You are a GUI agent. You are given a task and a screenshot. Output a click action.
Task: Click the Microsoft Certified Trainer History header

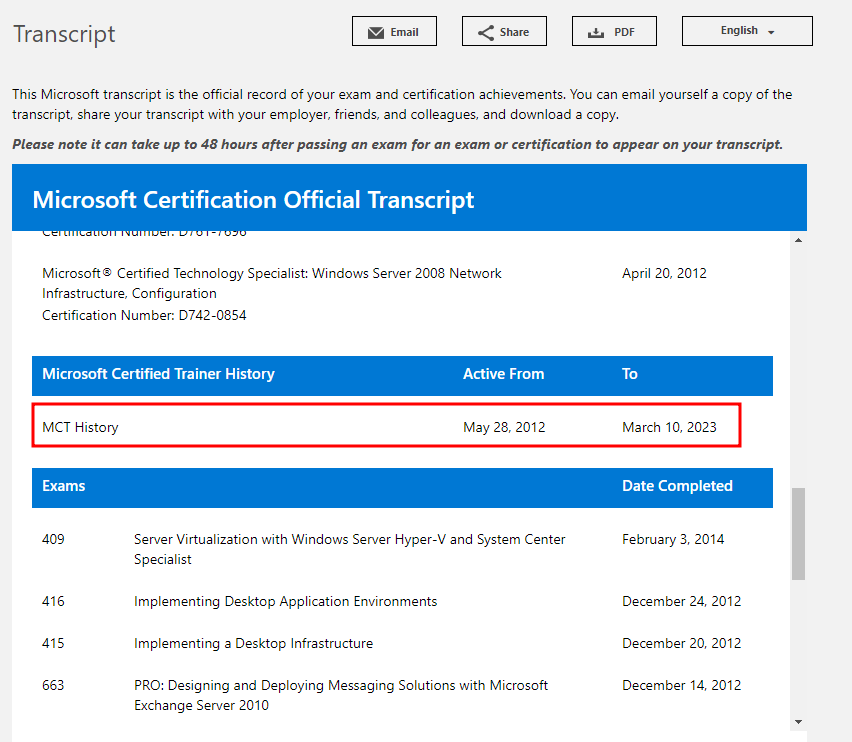pyautogui.click(x=158, y=374)
